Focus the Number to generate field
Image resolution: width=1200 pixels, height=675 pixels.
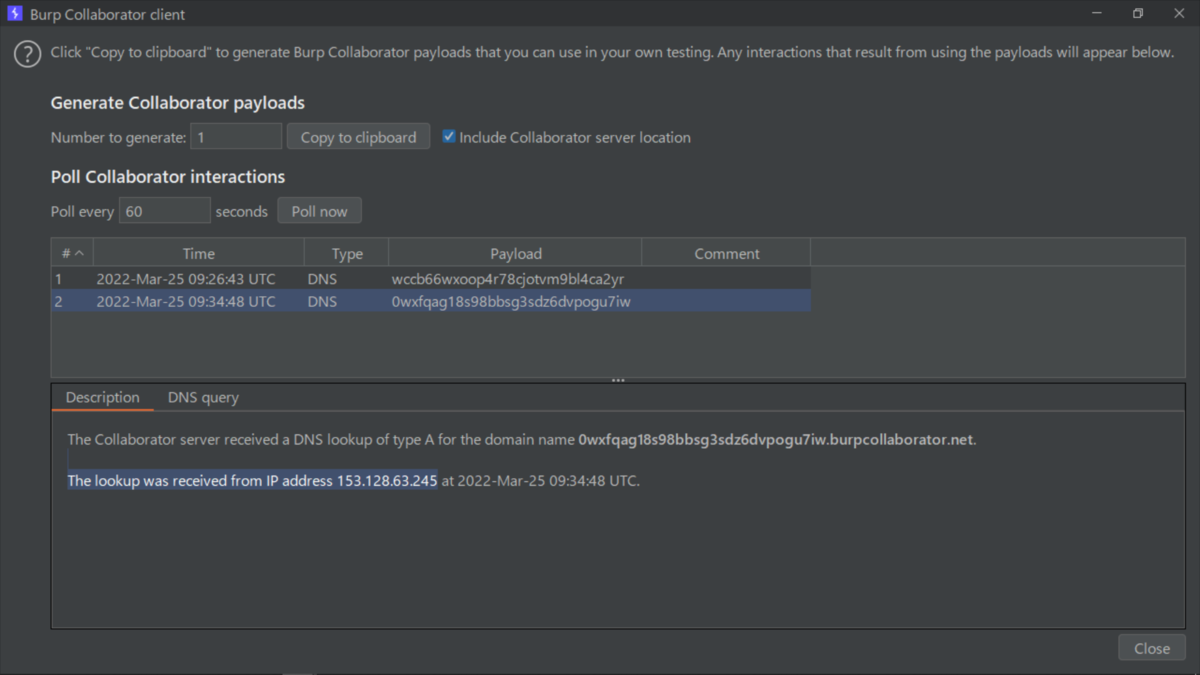tap(236, 137)
